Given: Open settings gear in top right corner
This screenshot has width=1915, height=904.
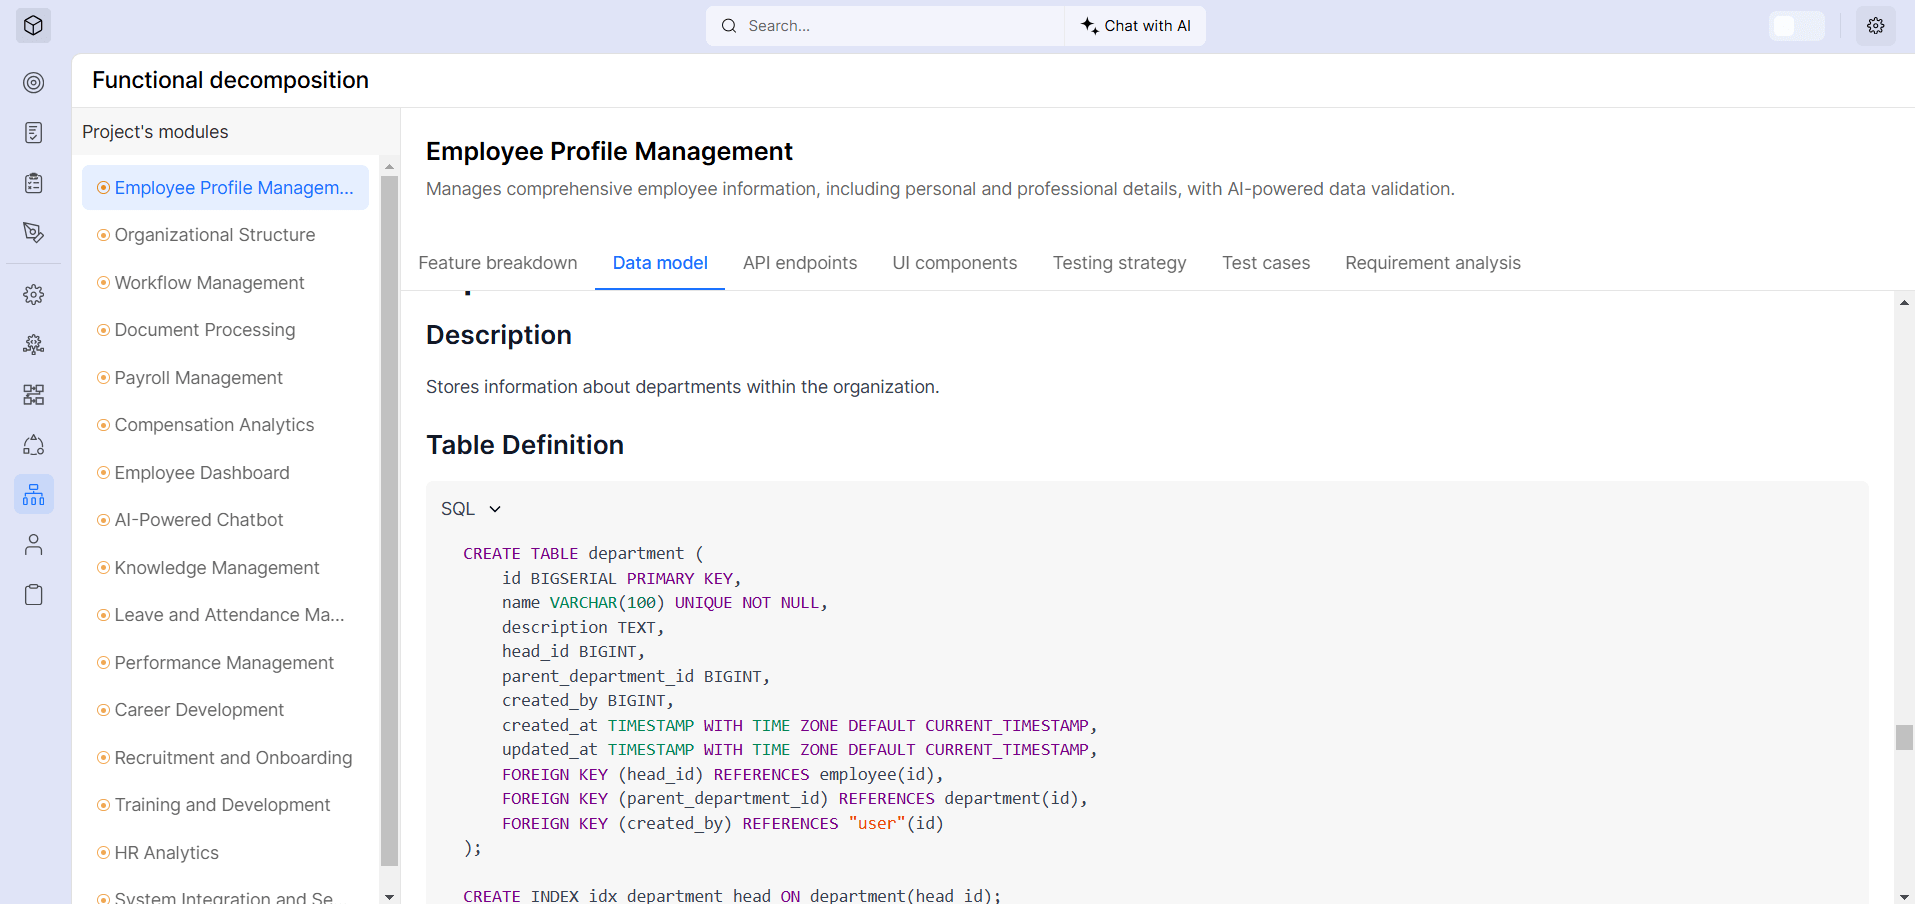Looking at the screenshot, I should (1876, 26).
